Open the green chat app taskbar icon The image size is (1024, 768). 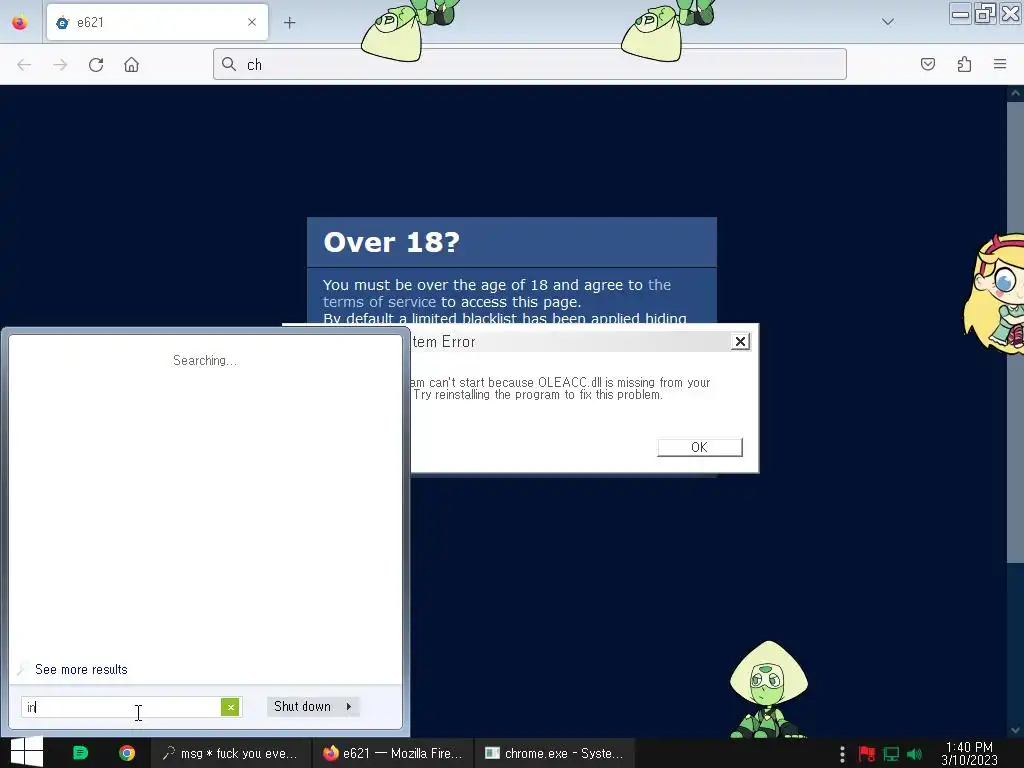[80, 753]
